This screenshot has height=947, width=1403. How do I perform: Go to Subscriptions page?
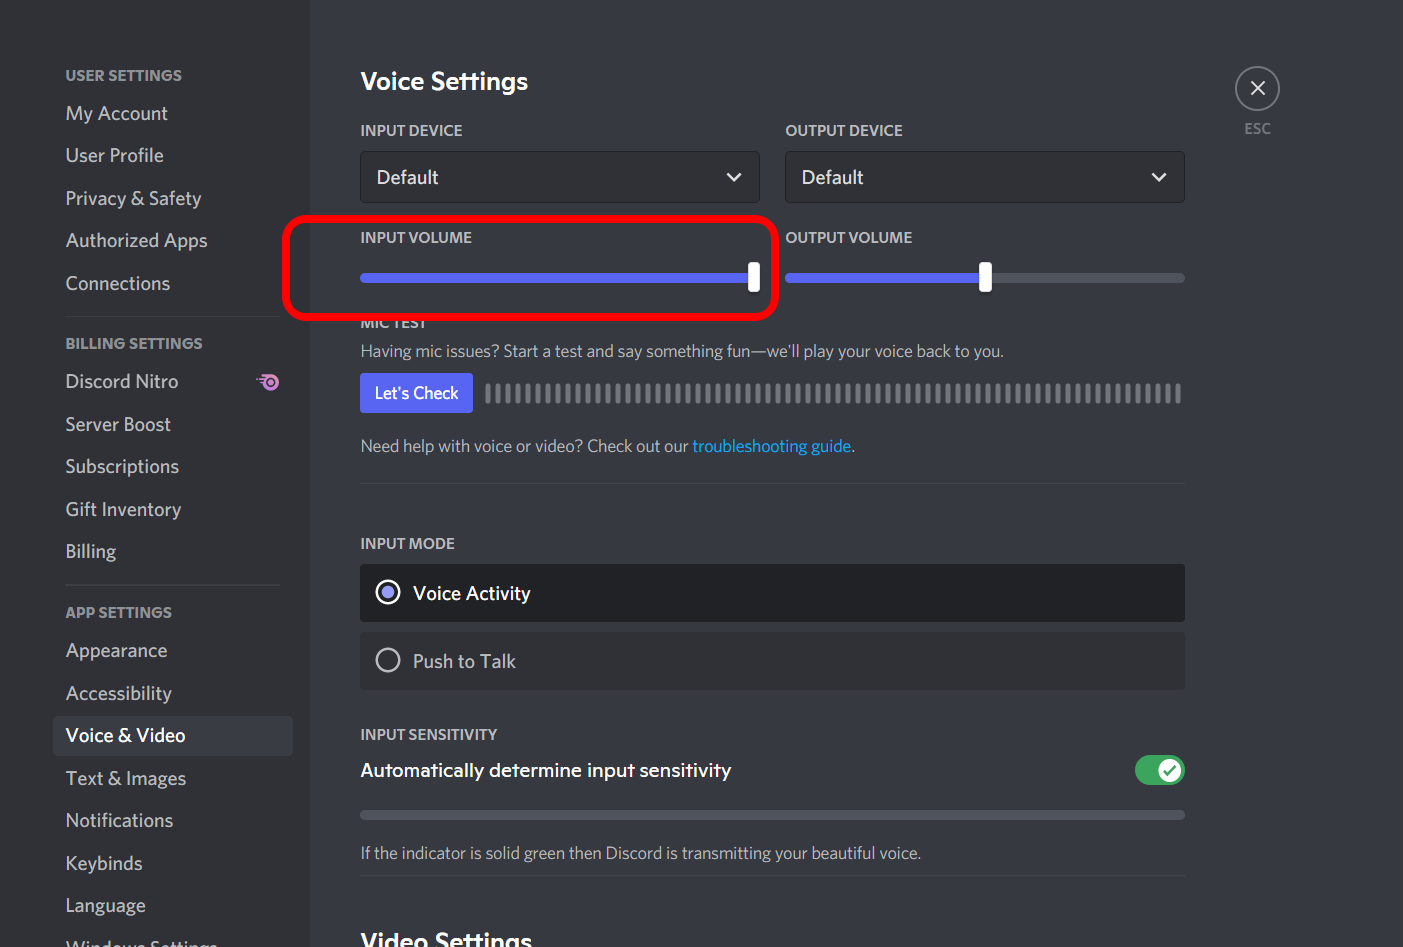tap(122, 467)
